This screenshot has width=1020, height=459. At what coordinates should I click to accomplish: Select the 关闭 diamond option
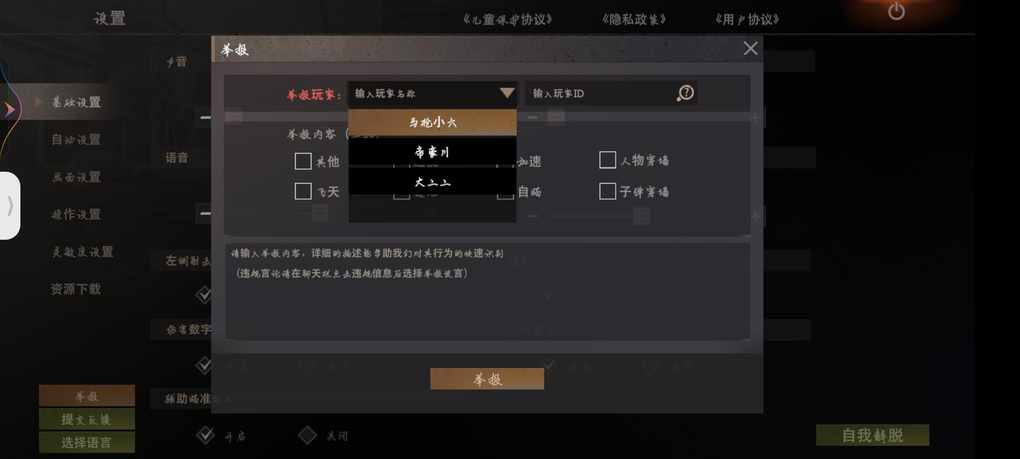[307, 435]
